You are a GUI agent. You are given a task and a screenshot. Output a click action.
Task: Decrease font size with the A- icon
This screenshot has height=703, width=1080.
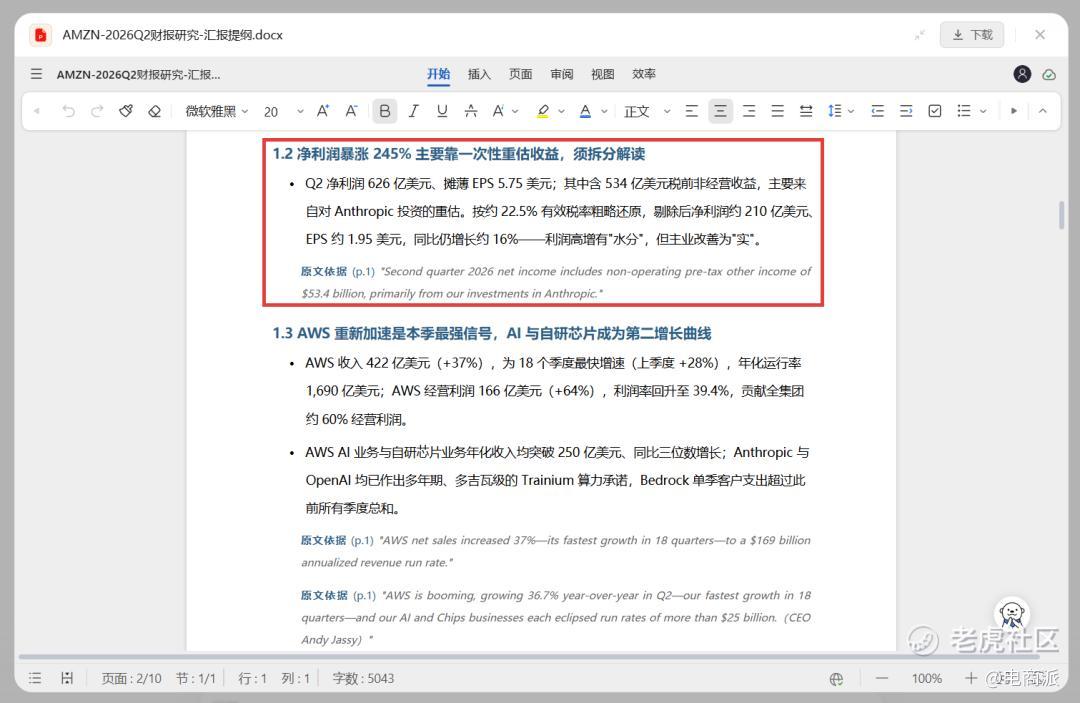pyautogui.click(x=351, y=111)
